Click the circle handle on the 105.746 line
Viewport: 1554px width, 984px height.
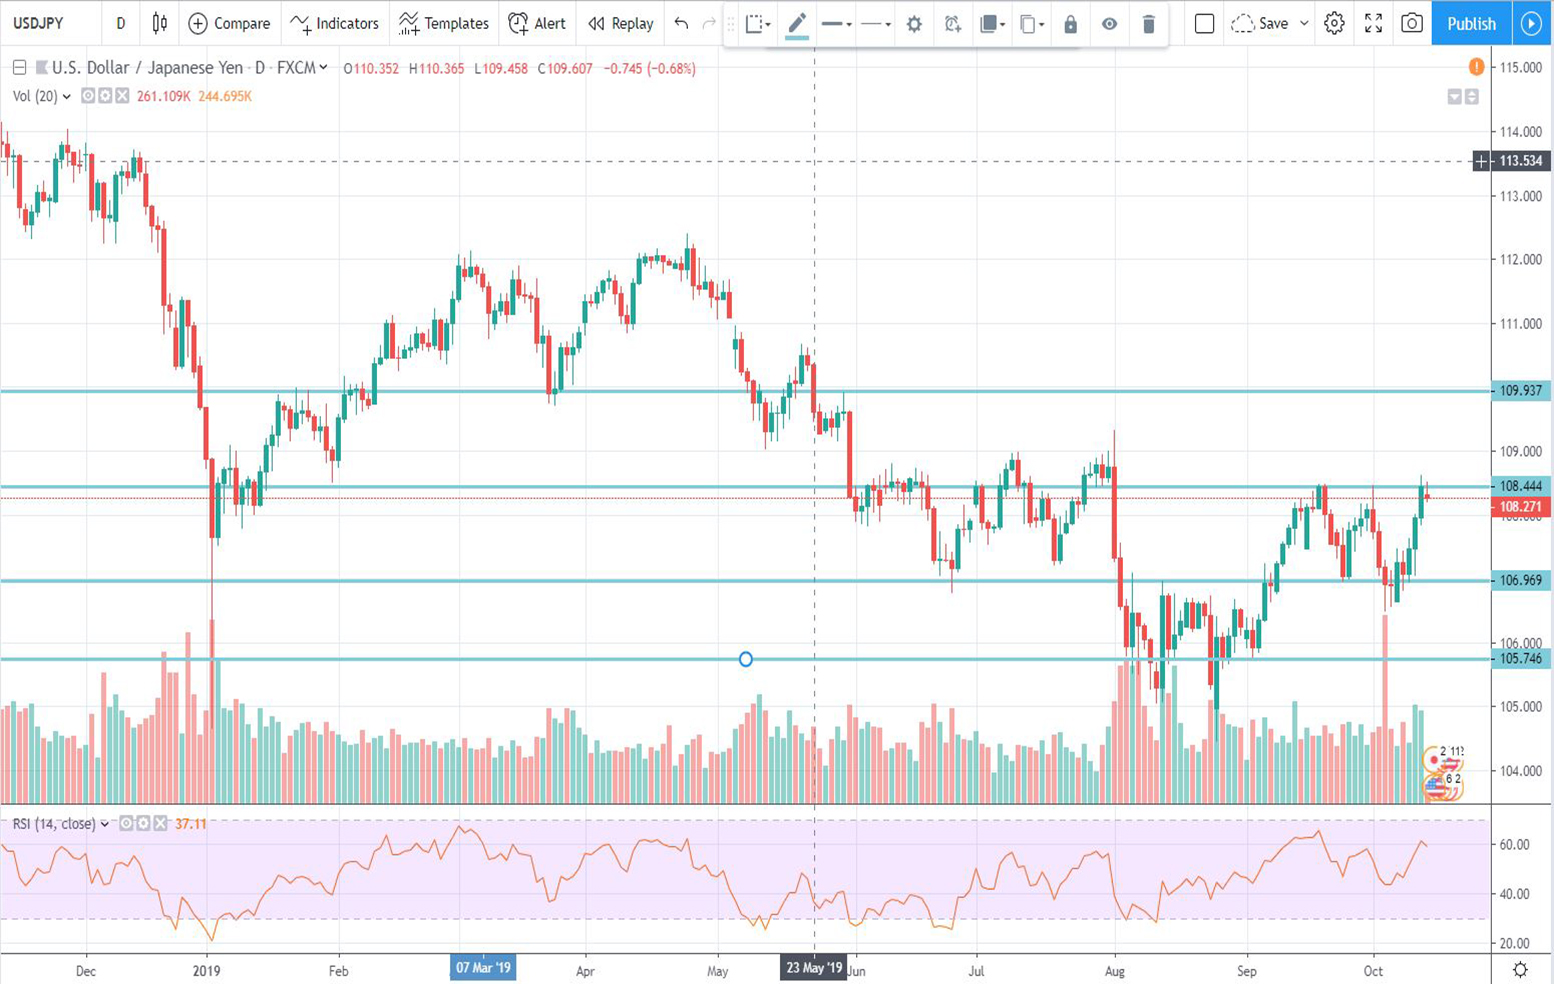[x=745, y=659]
